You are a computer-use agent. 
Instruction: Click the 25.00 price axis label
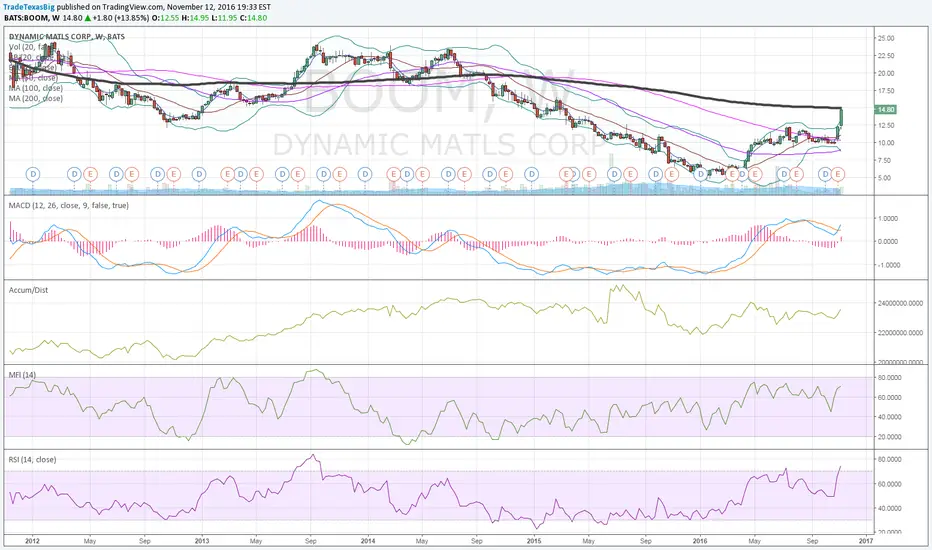(x=886, y=38)
